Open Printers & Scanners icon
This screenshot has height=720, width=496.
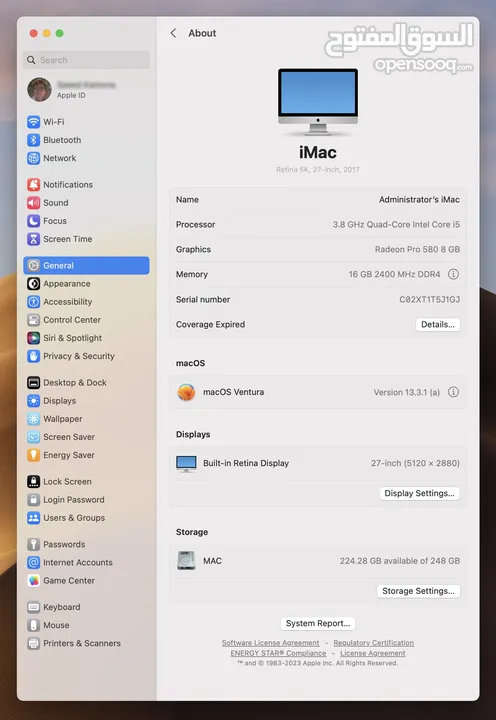click(34, 643)
